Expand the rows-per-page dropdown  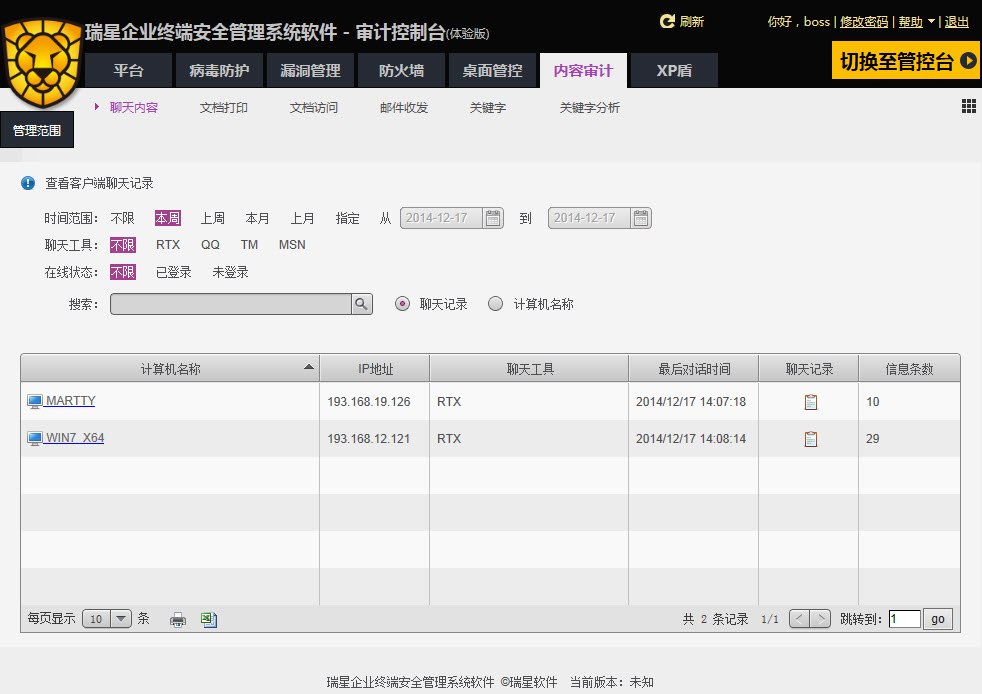click(x=121, y=618)
